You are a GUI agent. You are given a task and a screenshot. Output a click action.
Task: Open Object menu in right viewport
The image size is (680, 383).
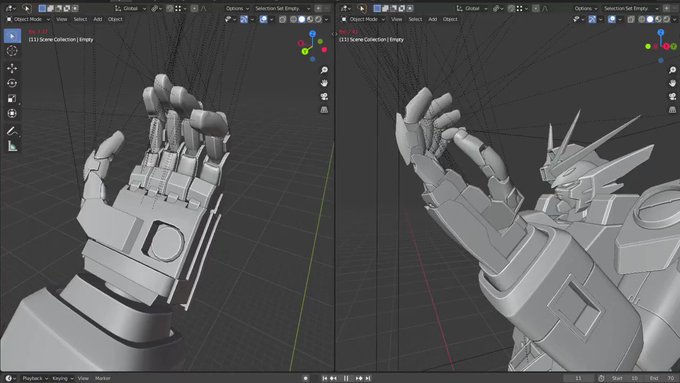pos(450,20)
